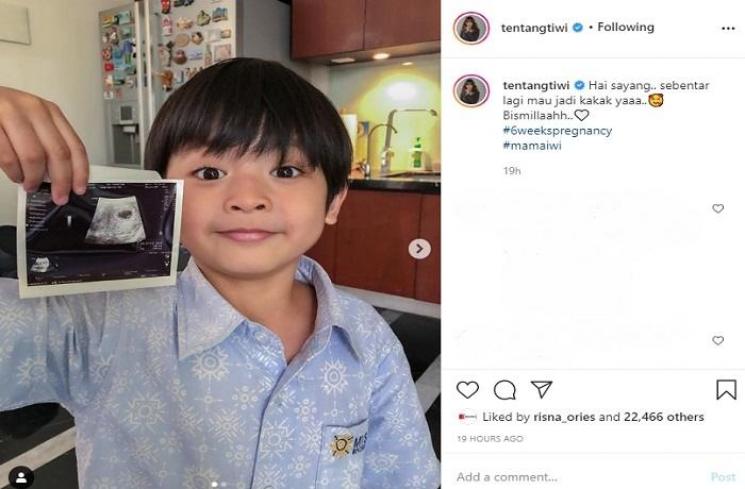Toggle the Following button
Viewport: 745px width, 489px height.
coord(626,27)
